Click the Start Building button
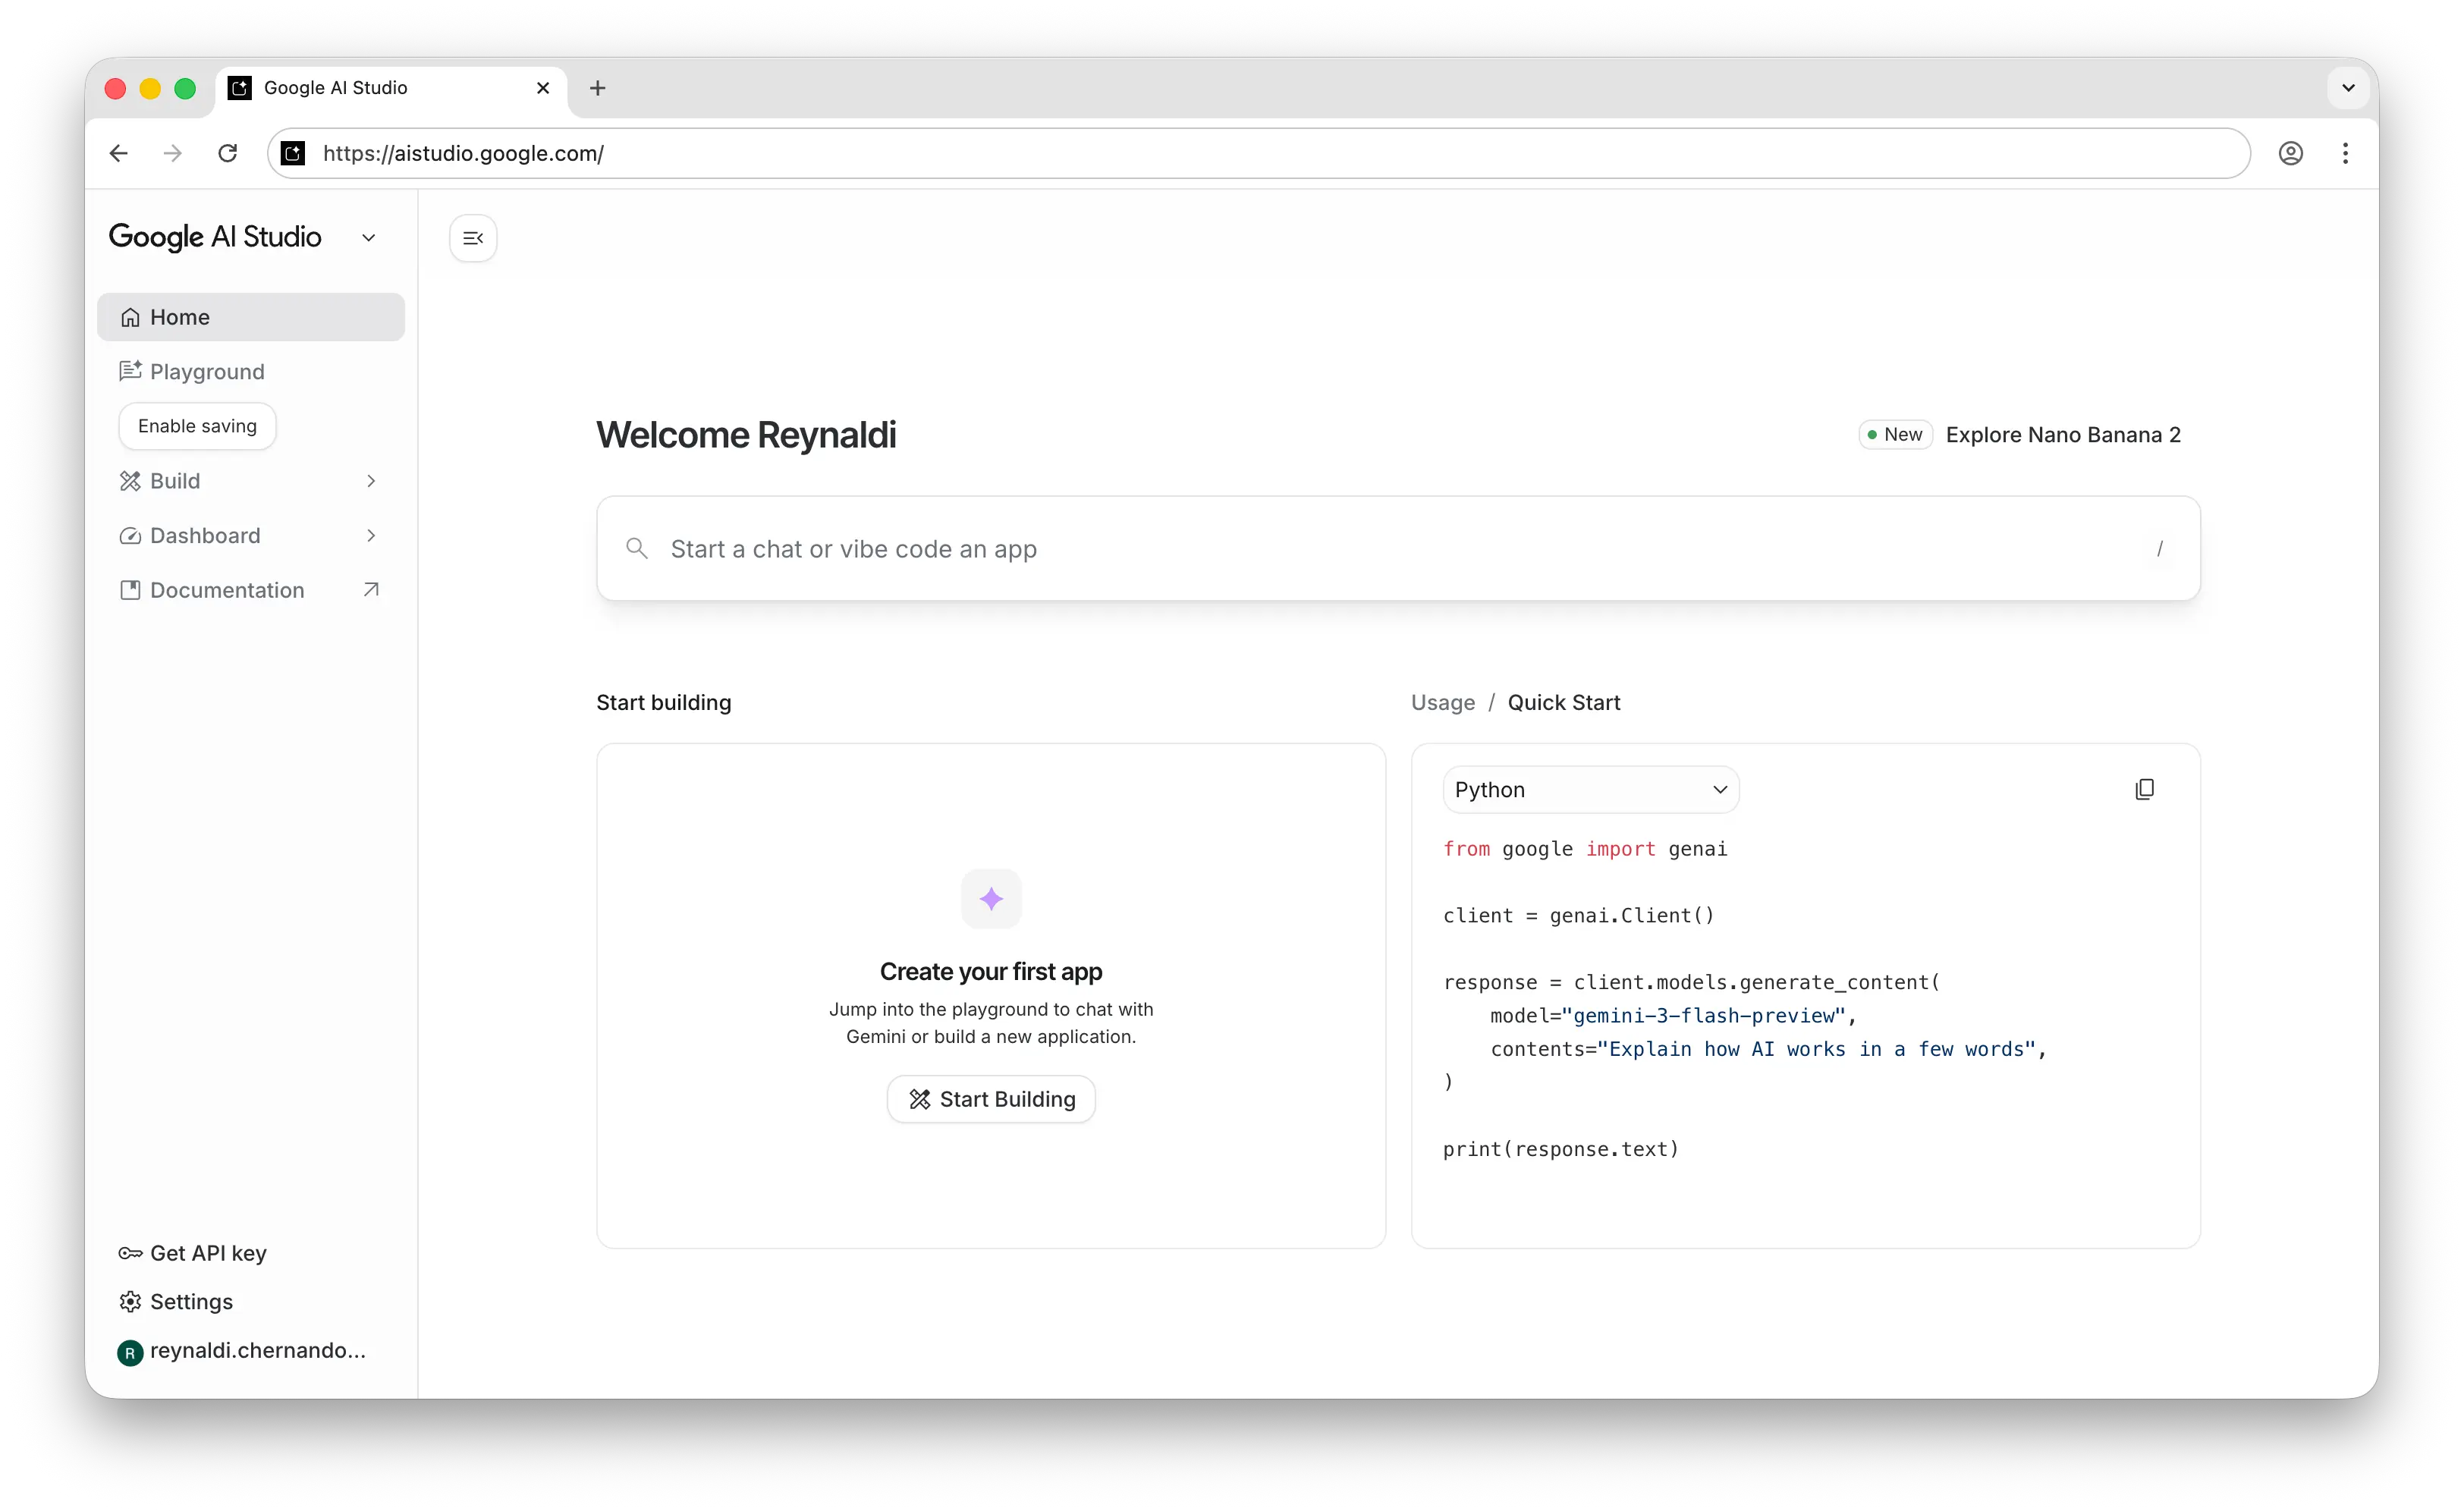2464x1511 pixels. 990,1098
